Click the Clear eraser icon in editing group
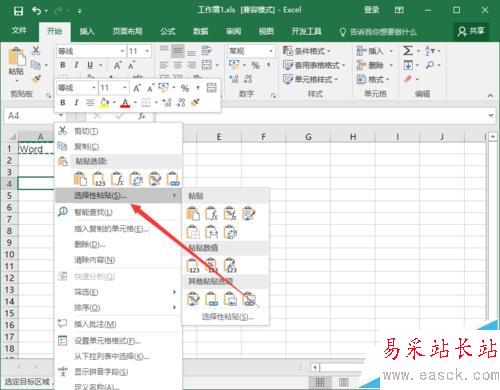Viewport: 500px width, 390px height. [x=408, y=79]
